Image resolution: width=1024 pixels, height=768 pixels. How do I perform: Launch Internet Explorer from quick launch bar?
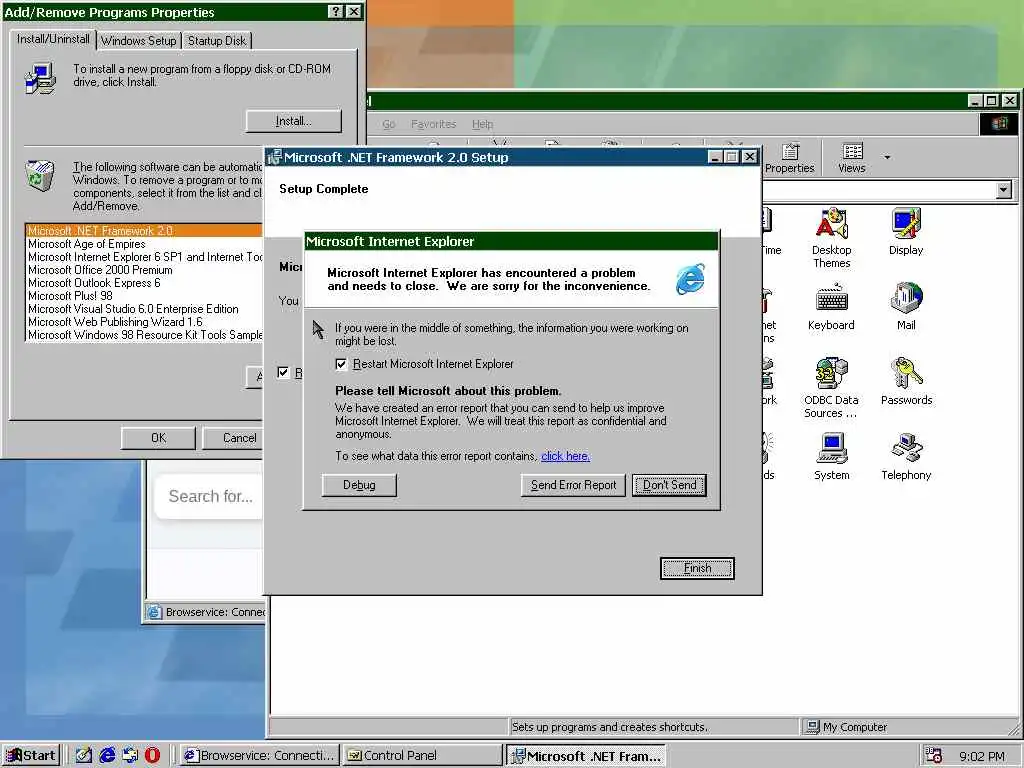pos(107,755)
